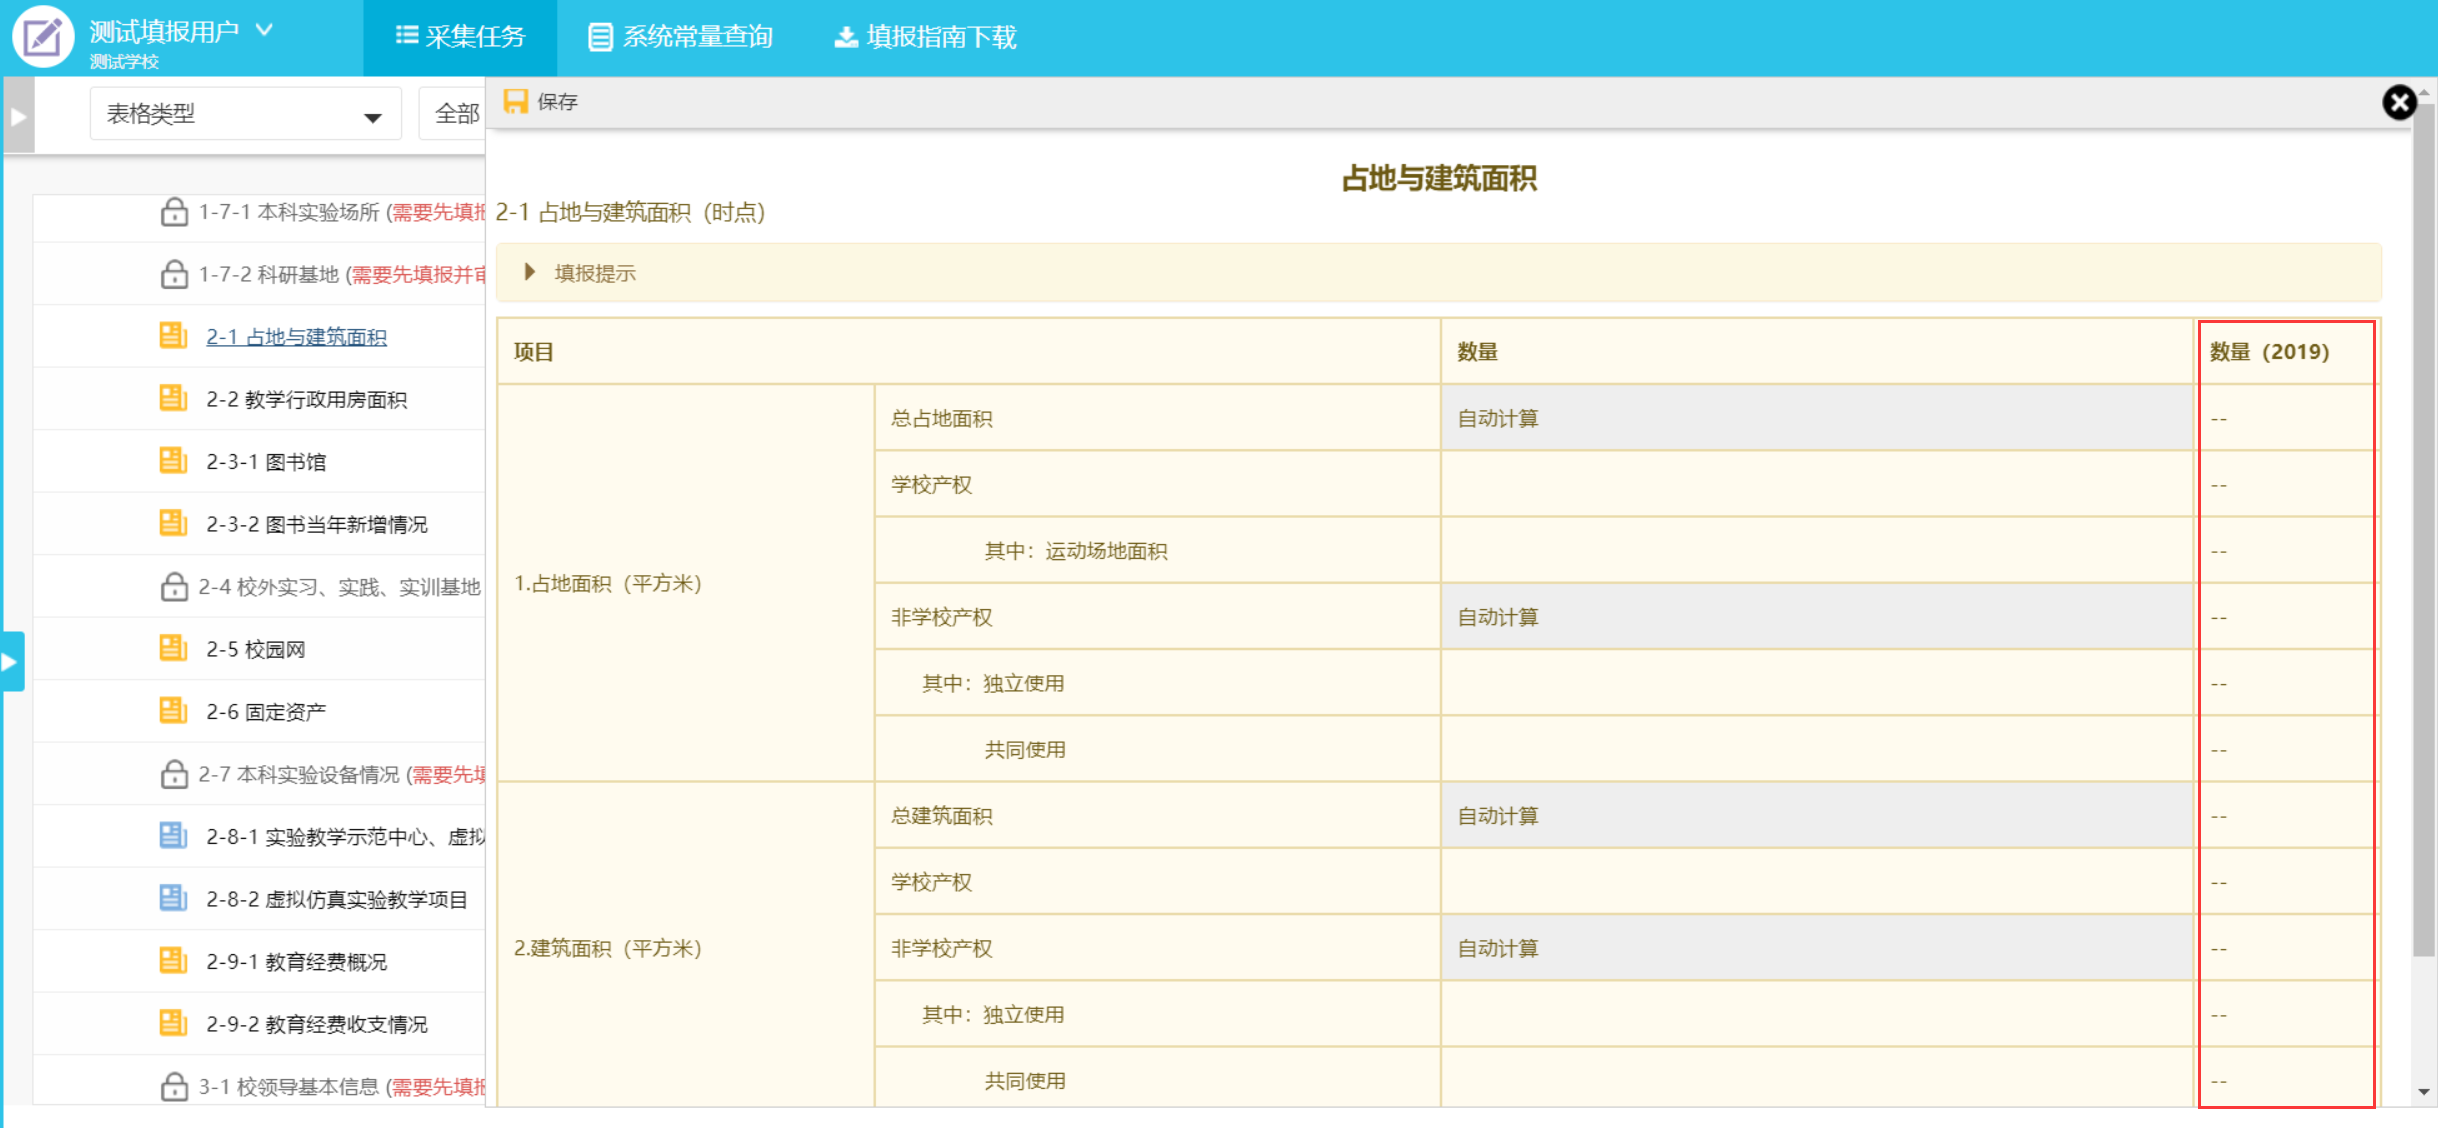Screen dimensions: 2438x1128
Task: Click the yellow form icon for 2-3-1 图书馆
Action: (x=173, y=461)
